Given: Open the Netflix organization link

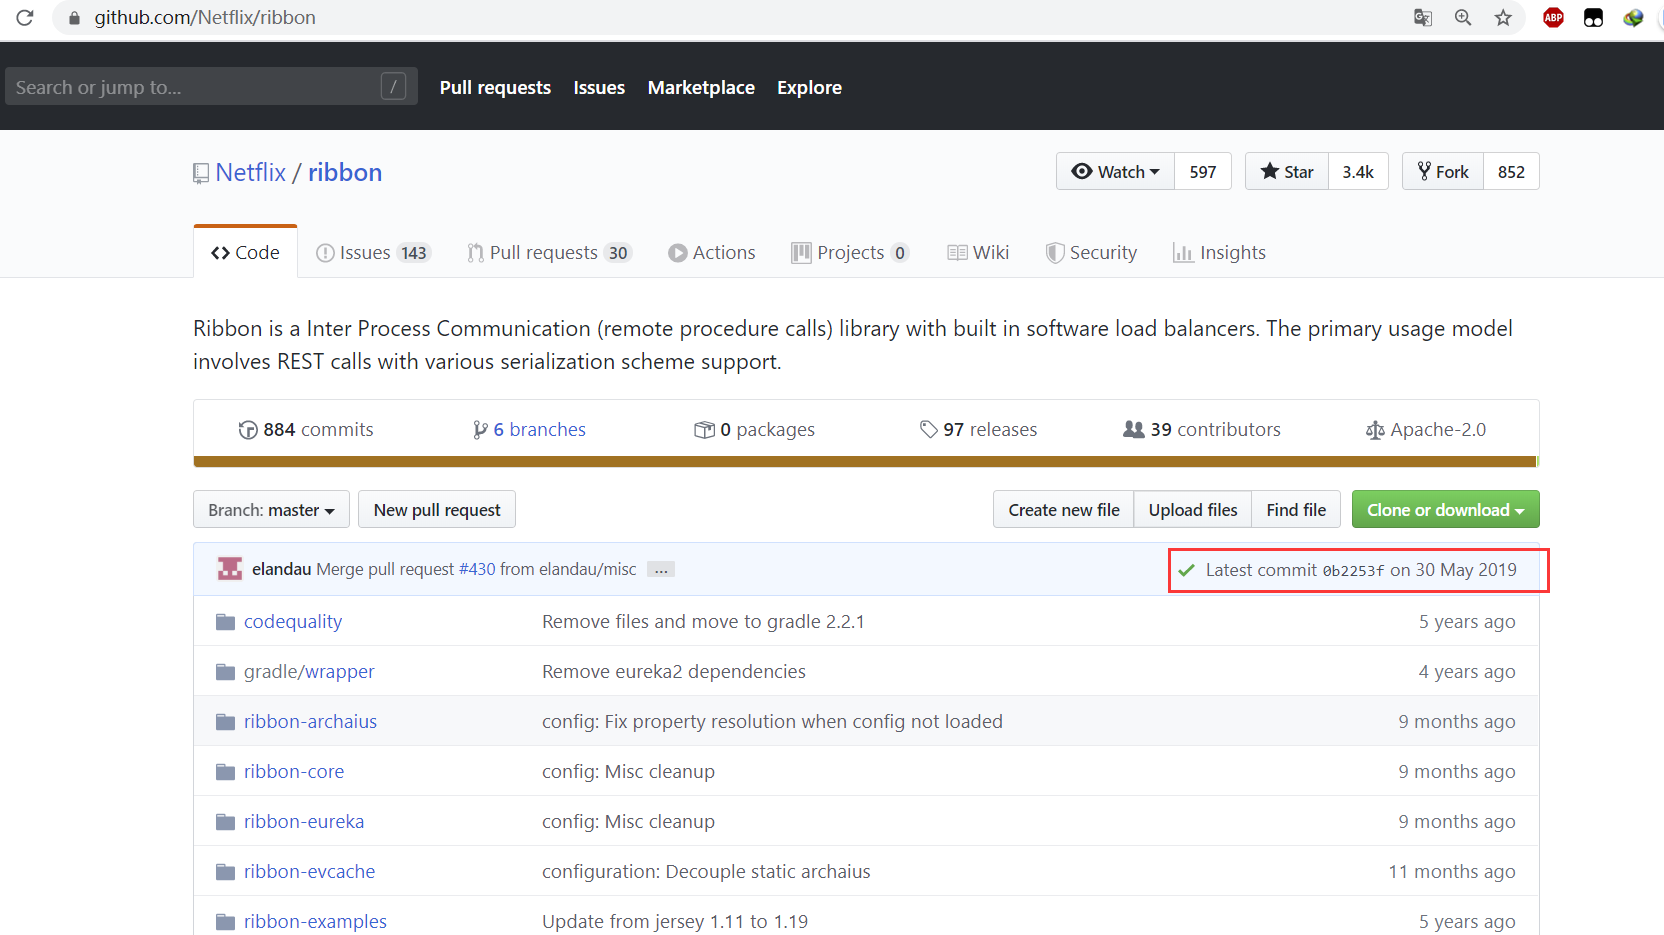Looking at the screenshot, I should [x=251, y=172].
